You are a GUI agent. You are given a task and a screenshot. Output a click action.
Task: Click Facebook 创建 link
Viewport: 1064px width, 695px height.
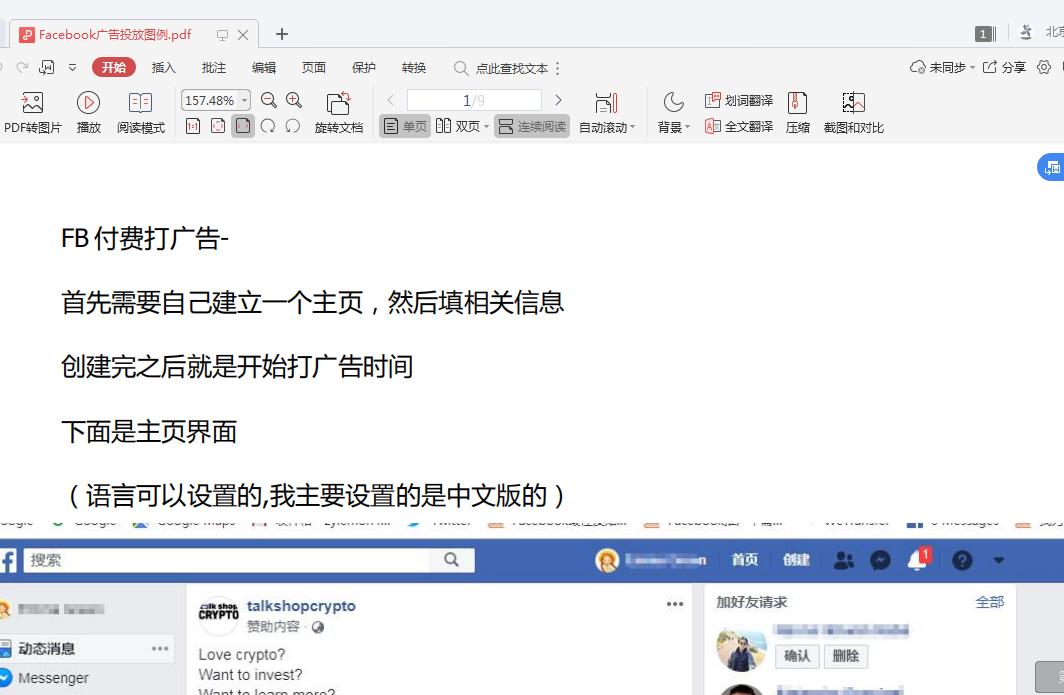tap(796, 560)
